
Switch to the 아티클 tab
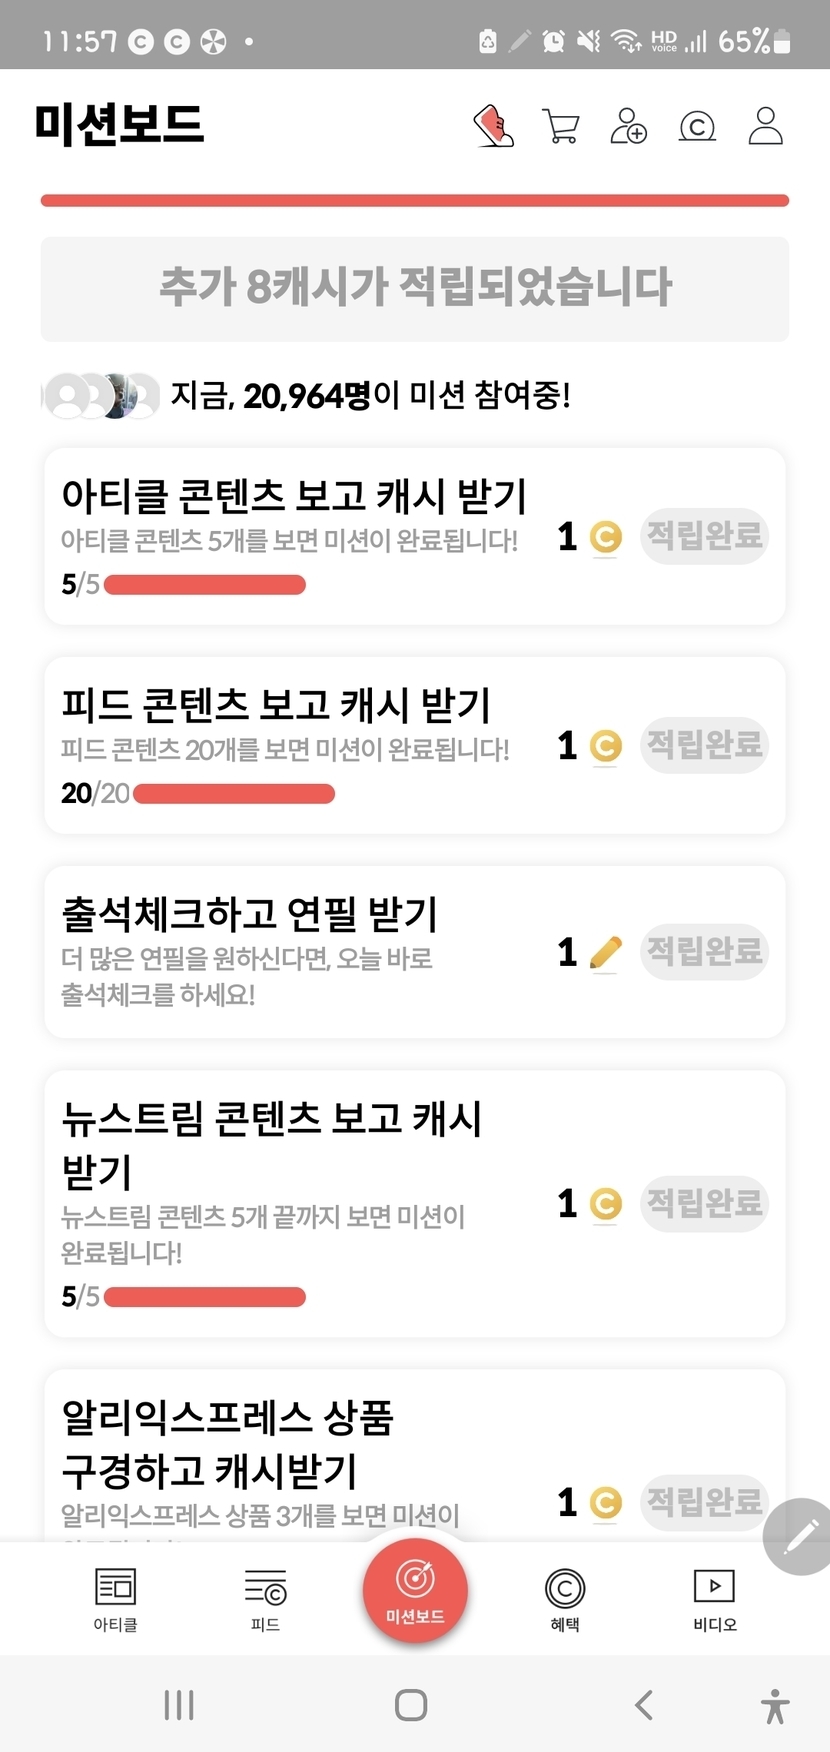coord(115,1598)
